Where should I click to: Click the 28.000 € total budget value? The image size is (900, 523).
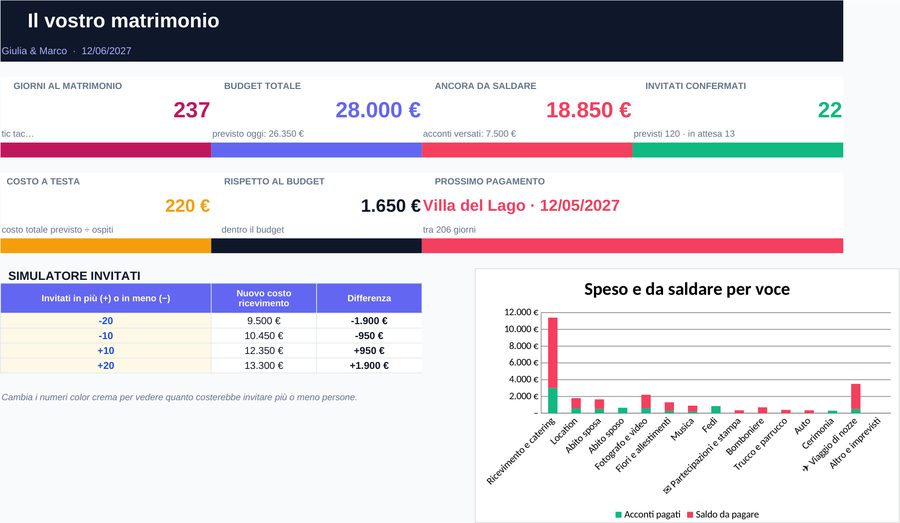pos(378,110)
